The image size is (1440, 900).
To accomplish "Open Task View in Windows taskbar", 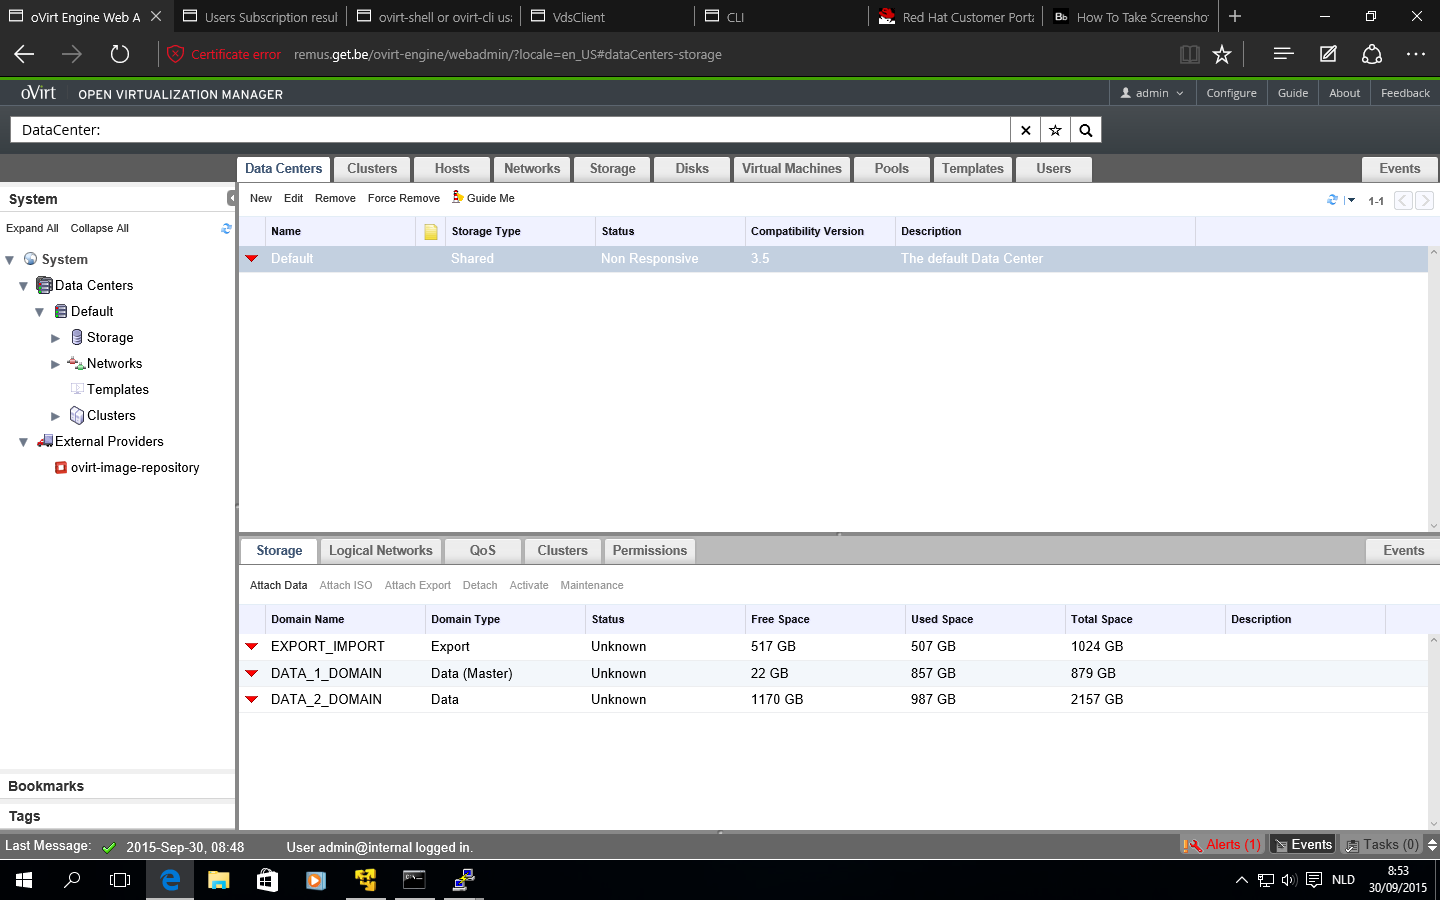I will (x=120, y=880).
